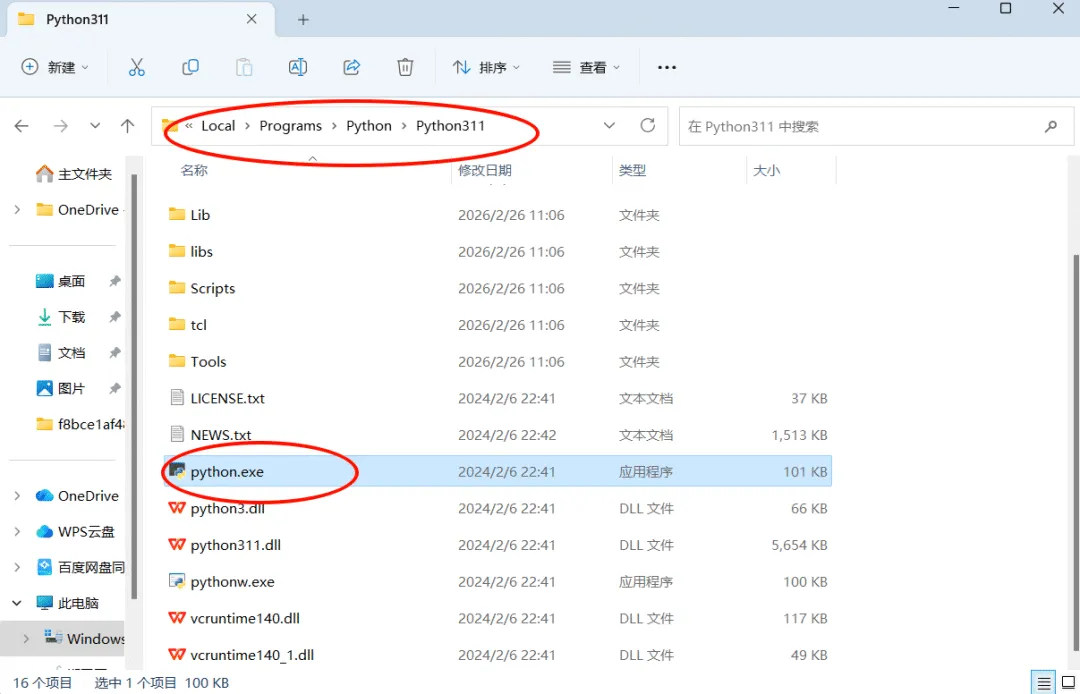Refresh the current folder view
Image resolution: width=1080 pixels, height=694 pixels.
(647, 125)
